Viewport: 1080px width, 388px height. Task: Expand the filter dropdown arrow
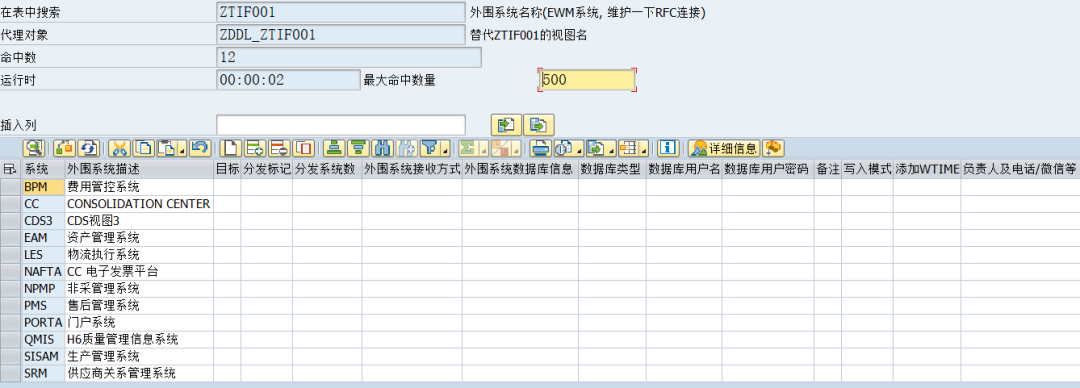[446, 148]
